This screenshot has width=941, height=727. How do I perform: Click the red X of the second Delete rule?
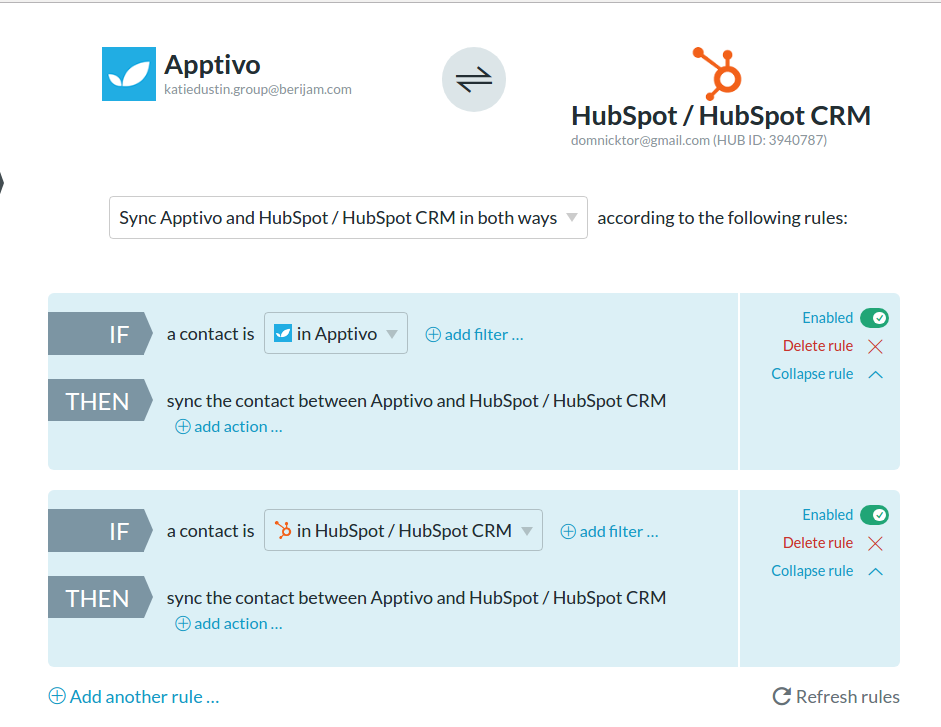coord(876,543)
